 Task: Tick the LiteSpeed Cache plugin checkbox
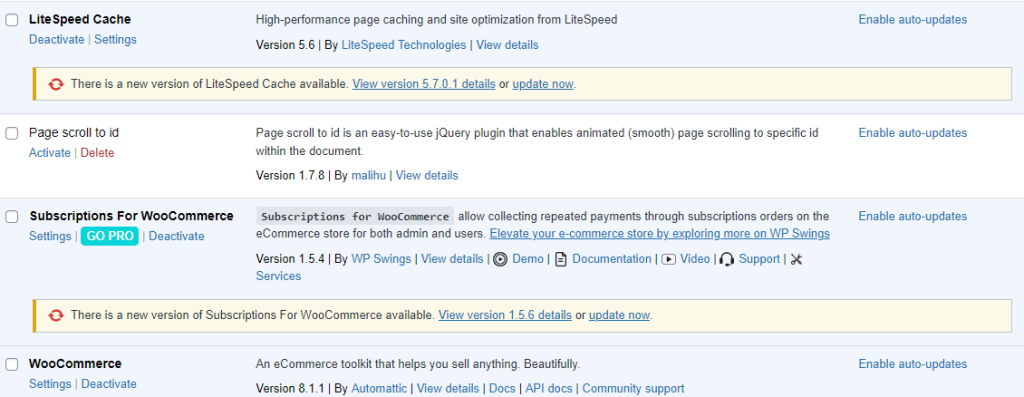point(12,20)
